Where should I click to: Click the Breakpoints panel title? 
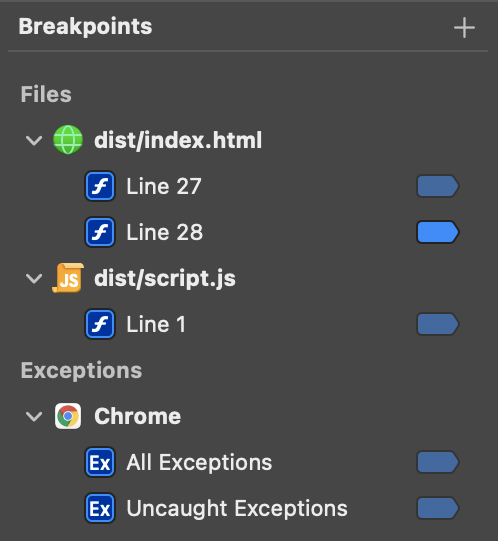[x=85, y=27]
